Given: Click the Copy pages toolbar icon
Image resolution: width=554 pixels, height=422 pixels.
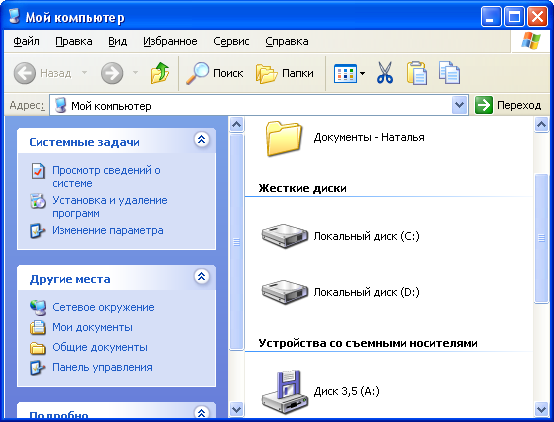Looking at the screenshot, I should click(449, 73).
